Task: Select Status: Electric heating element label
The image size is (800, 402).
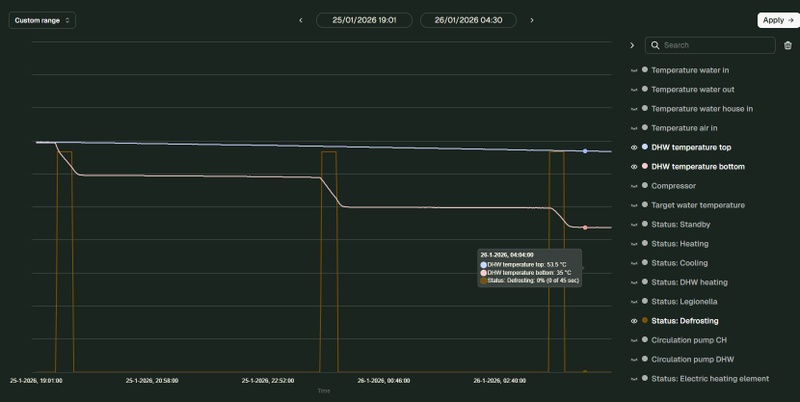Action: pos(710,379)
